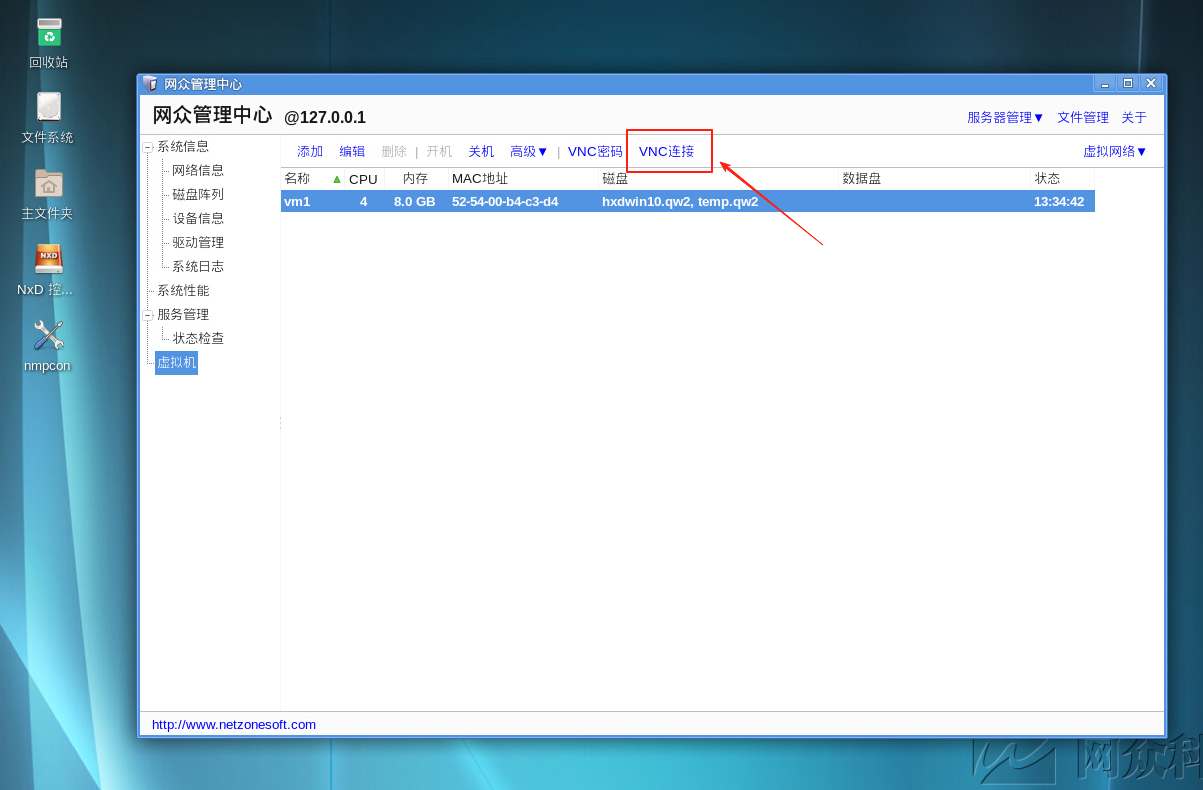
Task: Click the 网络信息 tree item
Action: (x=196, y=169)
